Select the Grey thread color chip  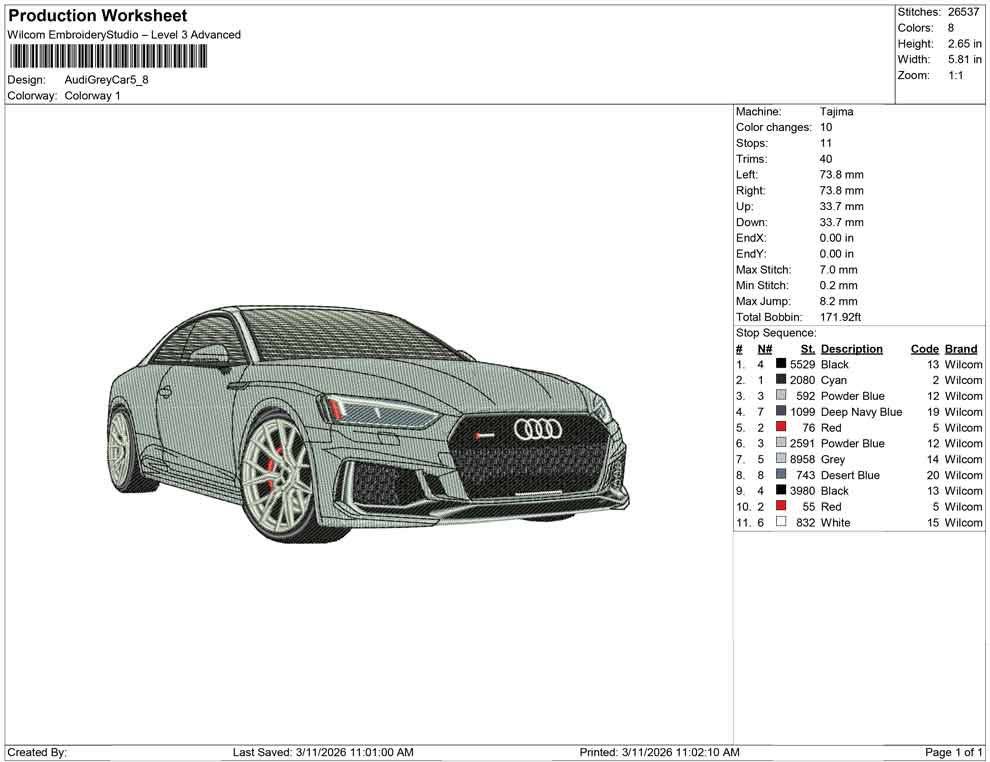780,459
